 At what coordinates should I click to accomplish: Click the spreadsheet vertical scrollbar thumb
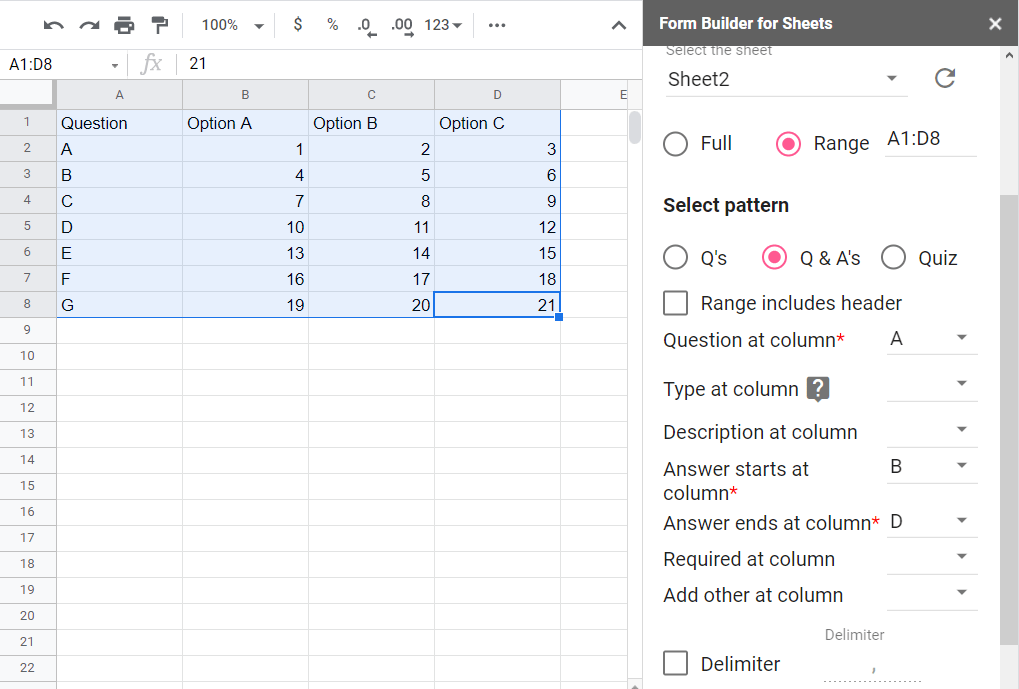pos(635,127)
